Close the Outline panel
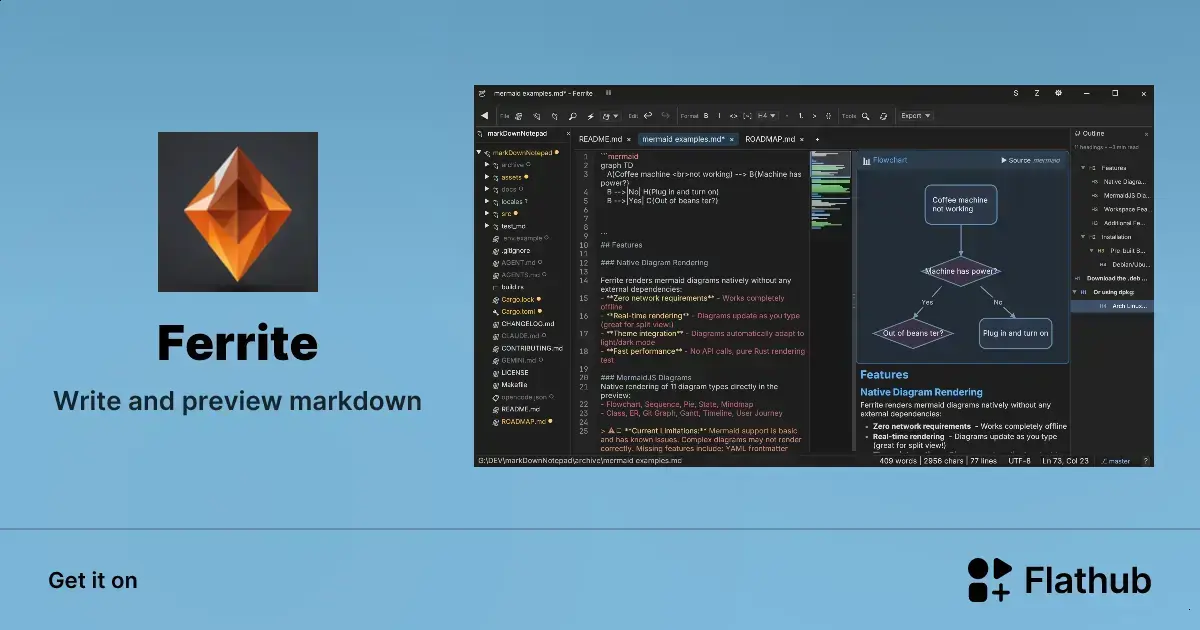1200x630 pixels. click(1146, 133)
